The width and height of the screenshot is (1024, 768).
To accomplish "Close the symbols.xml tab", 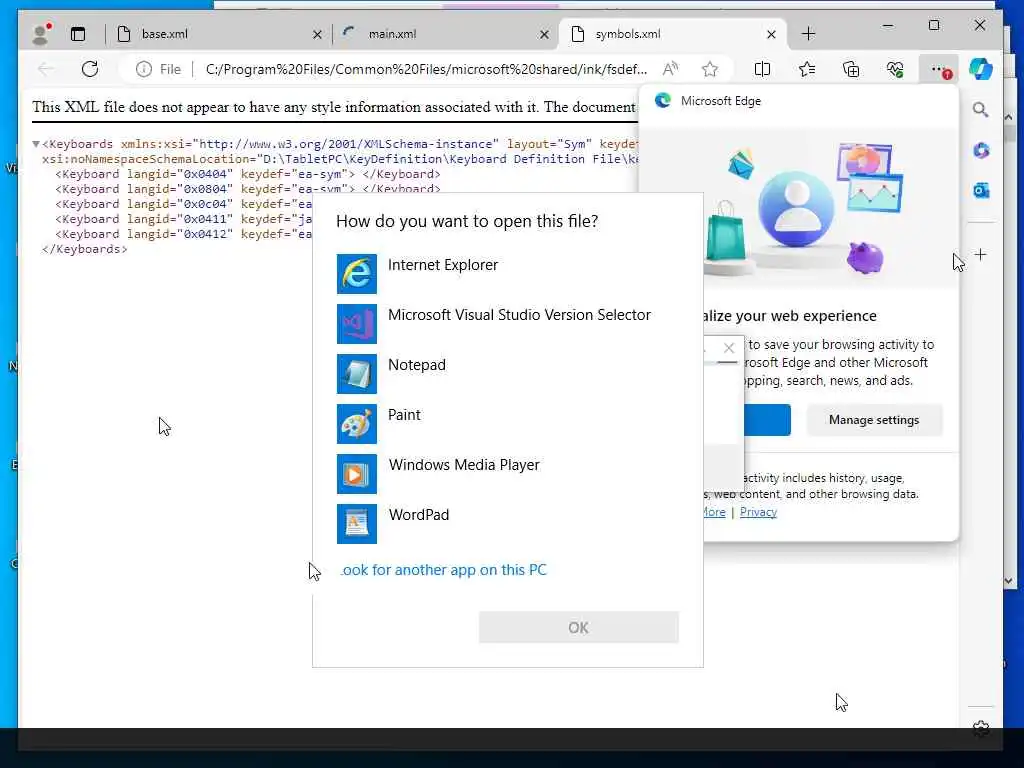I will 771,35.
